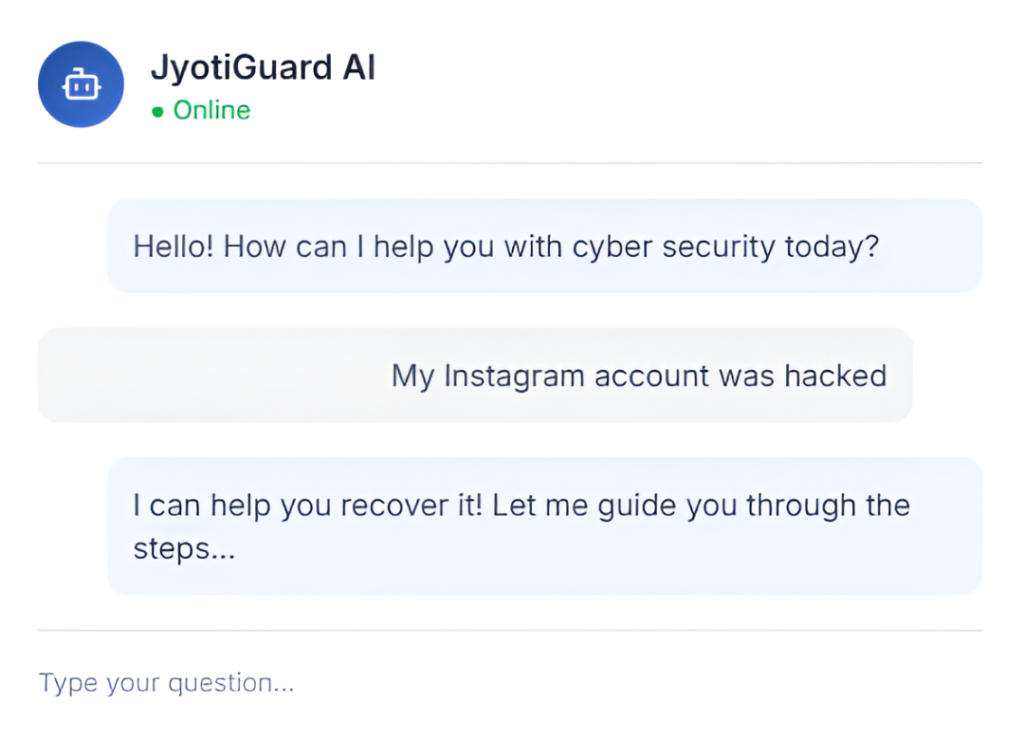1024x738 pixels.
Task: Click the Online status label
Action: tap(211, 111)
